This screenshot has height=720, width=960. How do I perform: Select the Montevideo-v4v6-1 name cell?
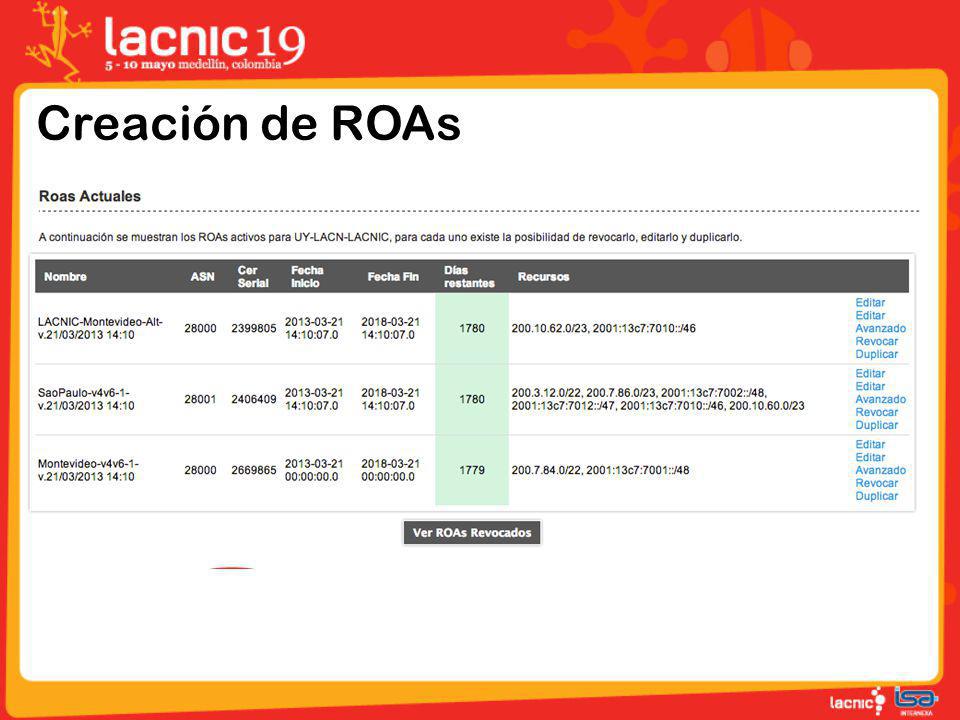click(x=88, y=470)
